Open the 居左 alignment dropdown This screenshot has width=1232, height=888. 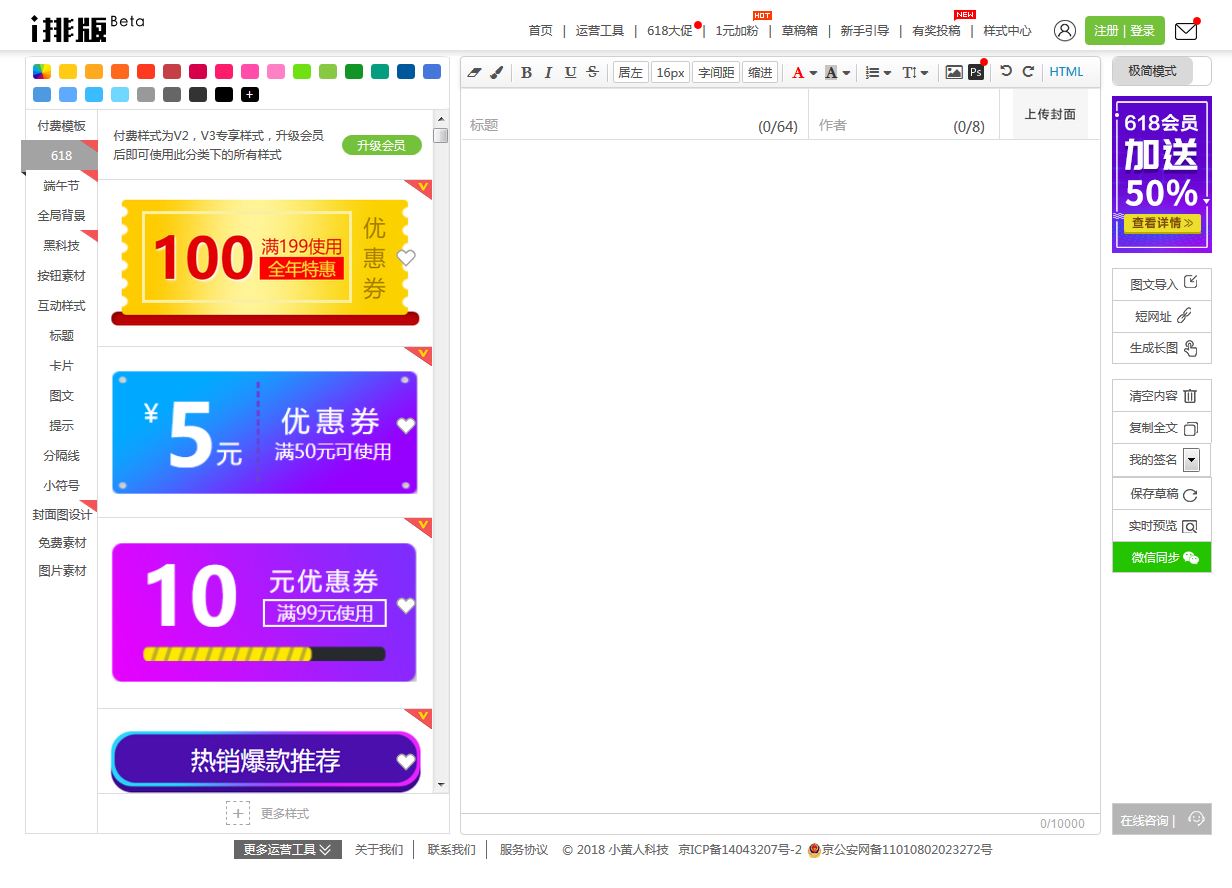click(630, 72)
